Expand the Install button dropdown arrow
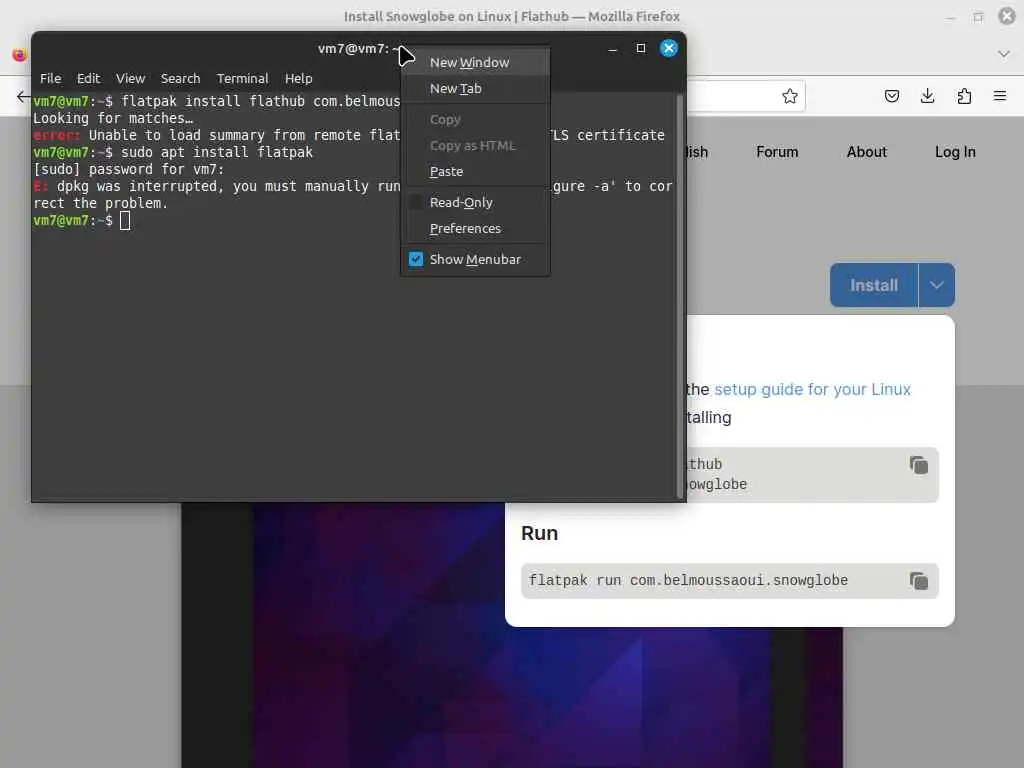The width and height of the screenshot is (1024, 768). click(x=936, y=285)
